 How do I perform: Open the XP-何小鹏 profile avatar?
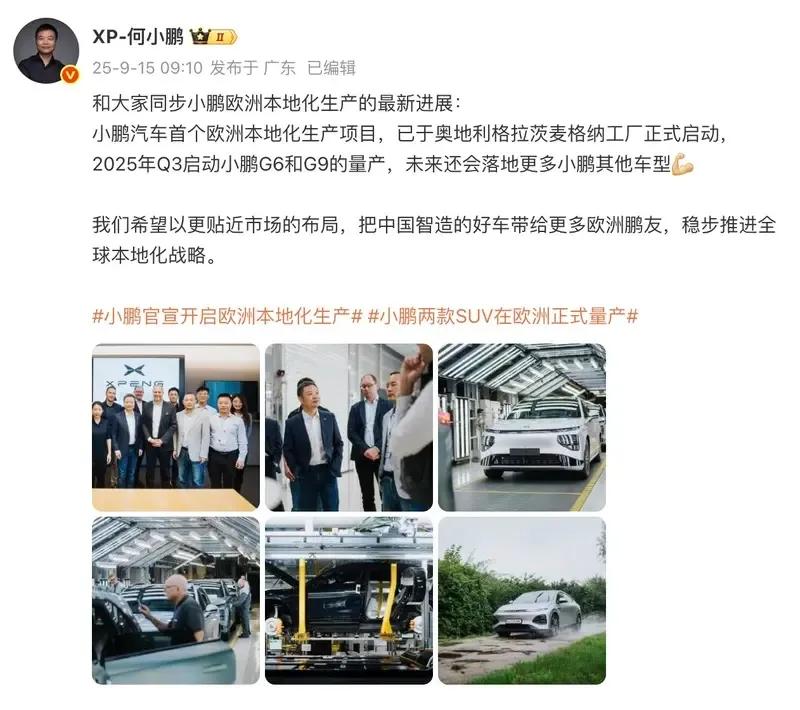46,51
